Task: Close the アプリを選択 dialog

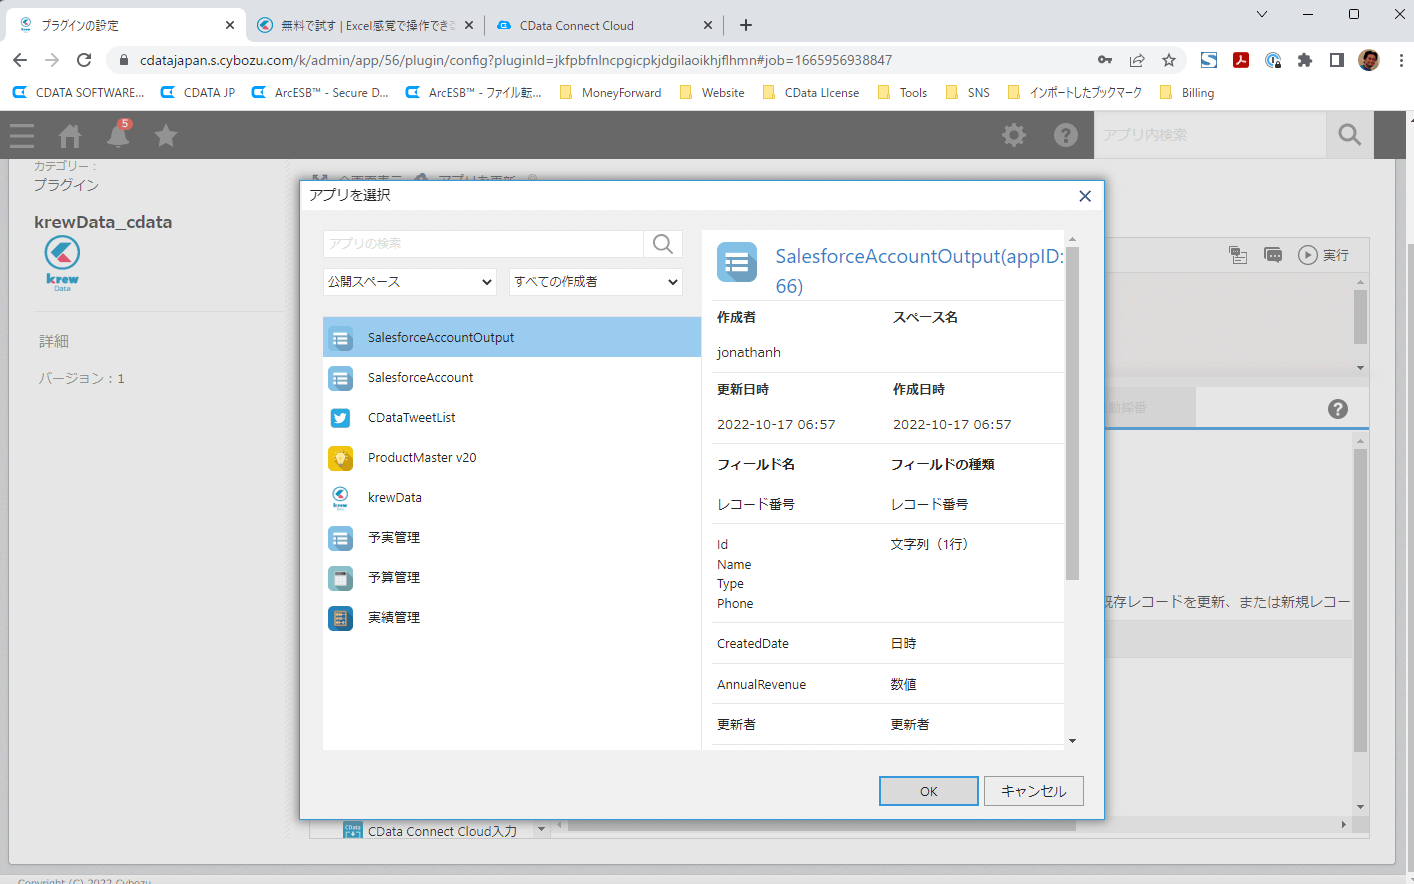Action: tap(1085, 196)
